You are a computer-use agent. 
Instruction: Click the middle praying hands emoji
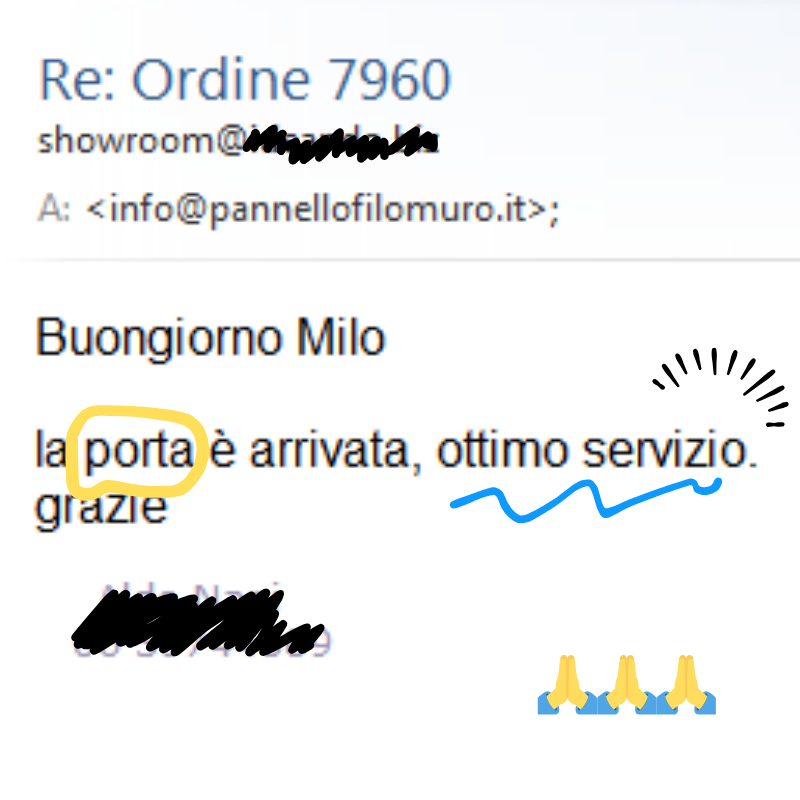tap(627, 684)
